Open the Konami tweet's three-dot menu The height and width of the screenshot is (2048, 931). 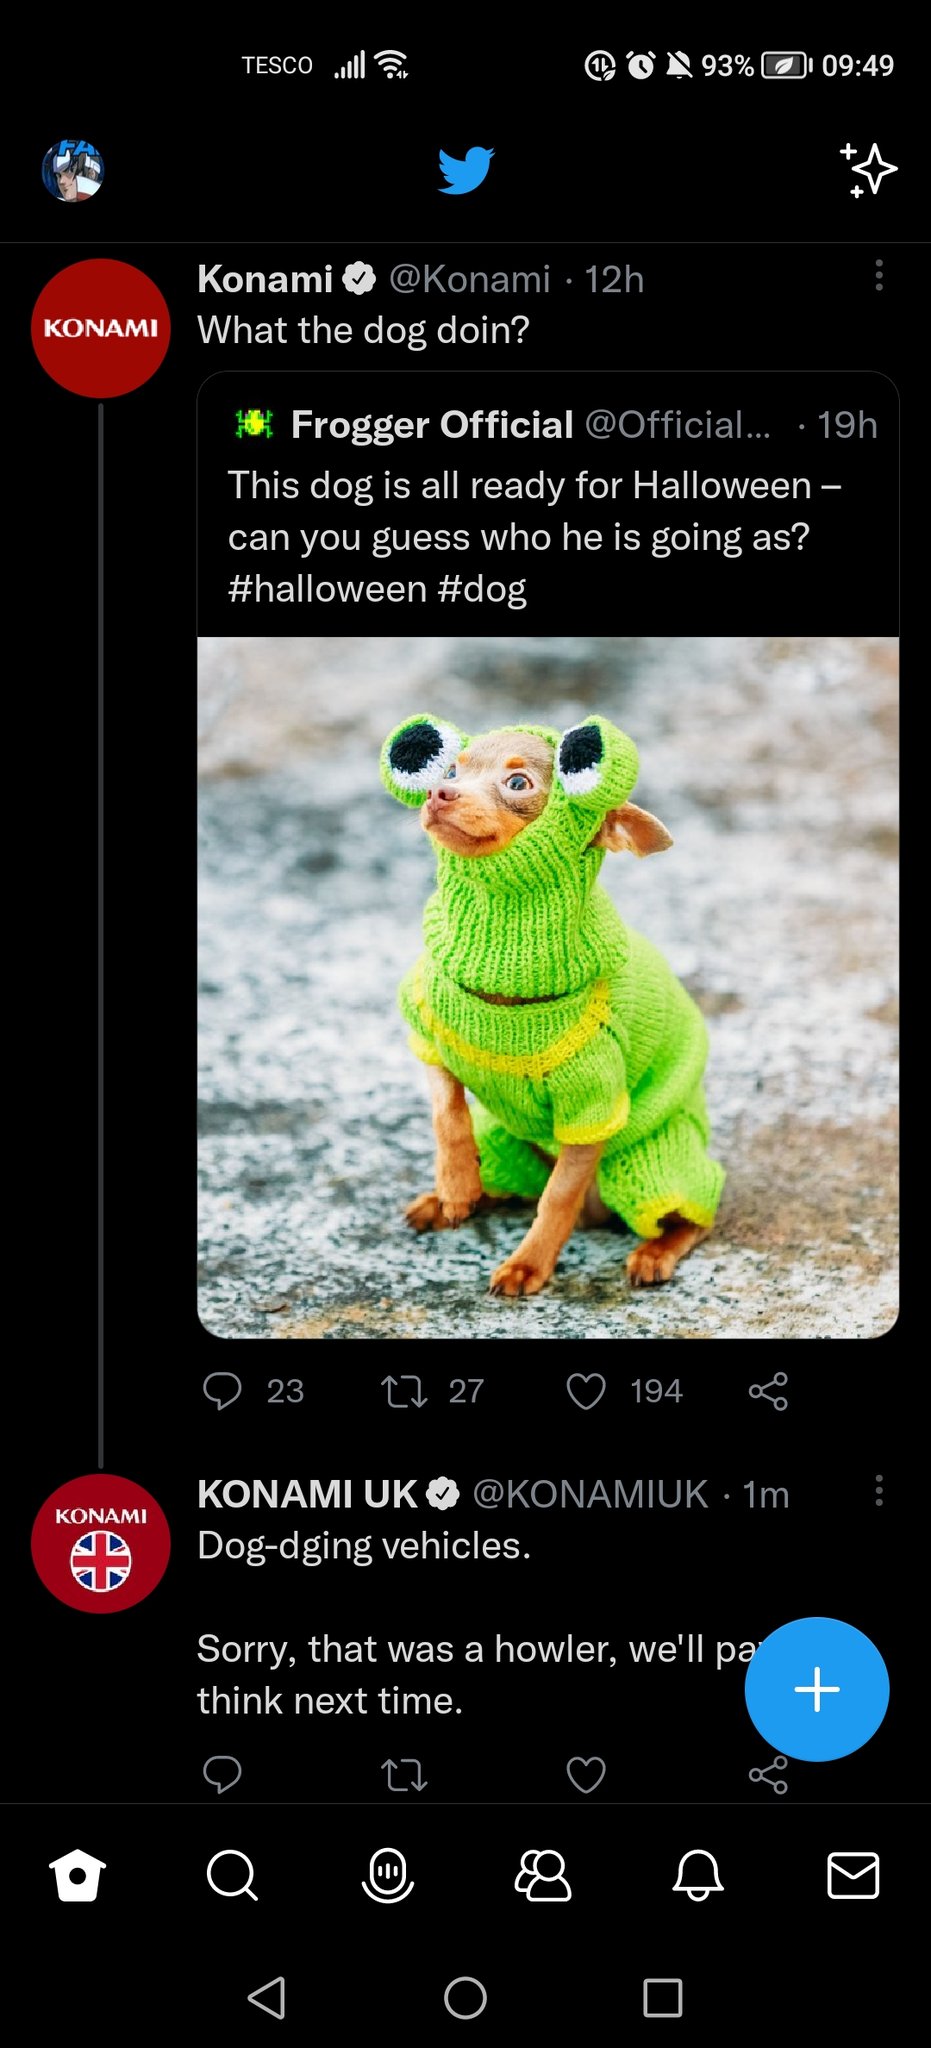tap(879, 275)
